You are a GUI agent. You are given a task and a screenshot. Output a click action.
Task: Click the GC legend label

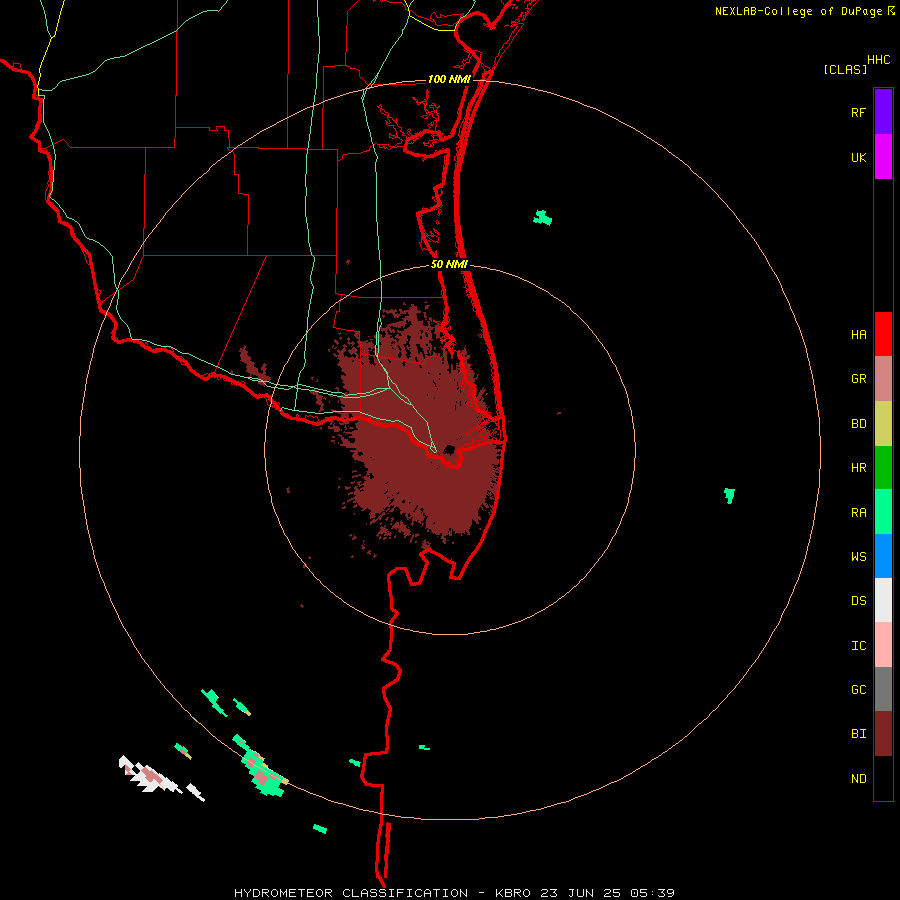tap(858, 690)
